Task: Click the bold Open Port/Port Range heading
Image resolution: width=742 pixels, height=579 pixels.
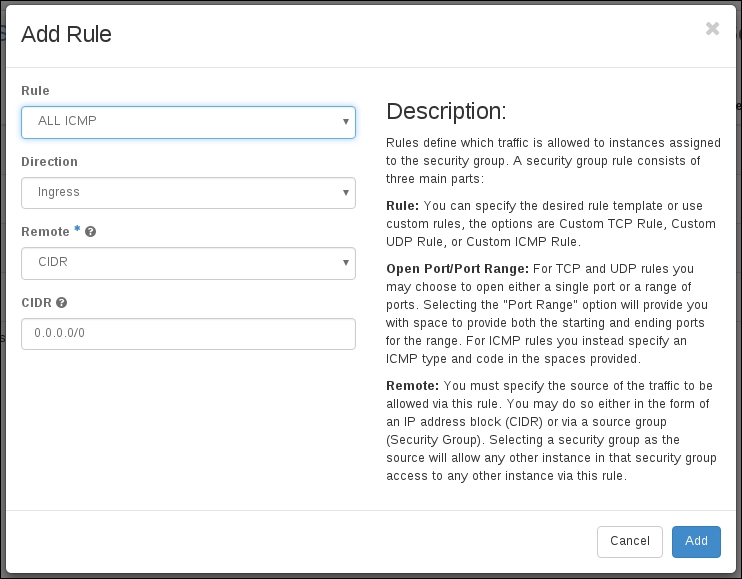Action: pos(458,270)
